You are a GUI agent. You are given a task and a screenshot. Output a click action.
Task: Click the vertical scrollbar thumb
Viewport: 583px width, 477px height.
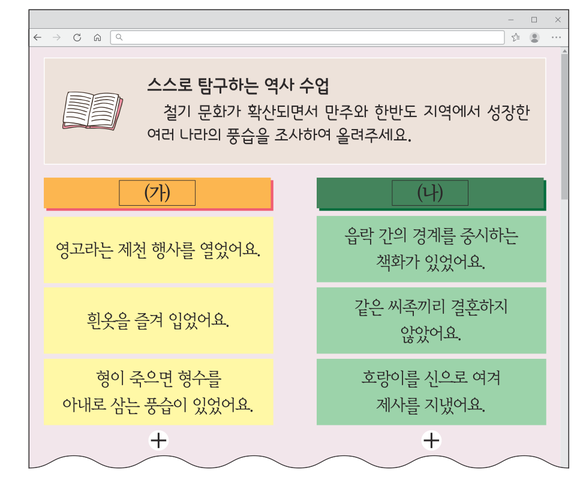pyautogui.click(x=564, y=126)
